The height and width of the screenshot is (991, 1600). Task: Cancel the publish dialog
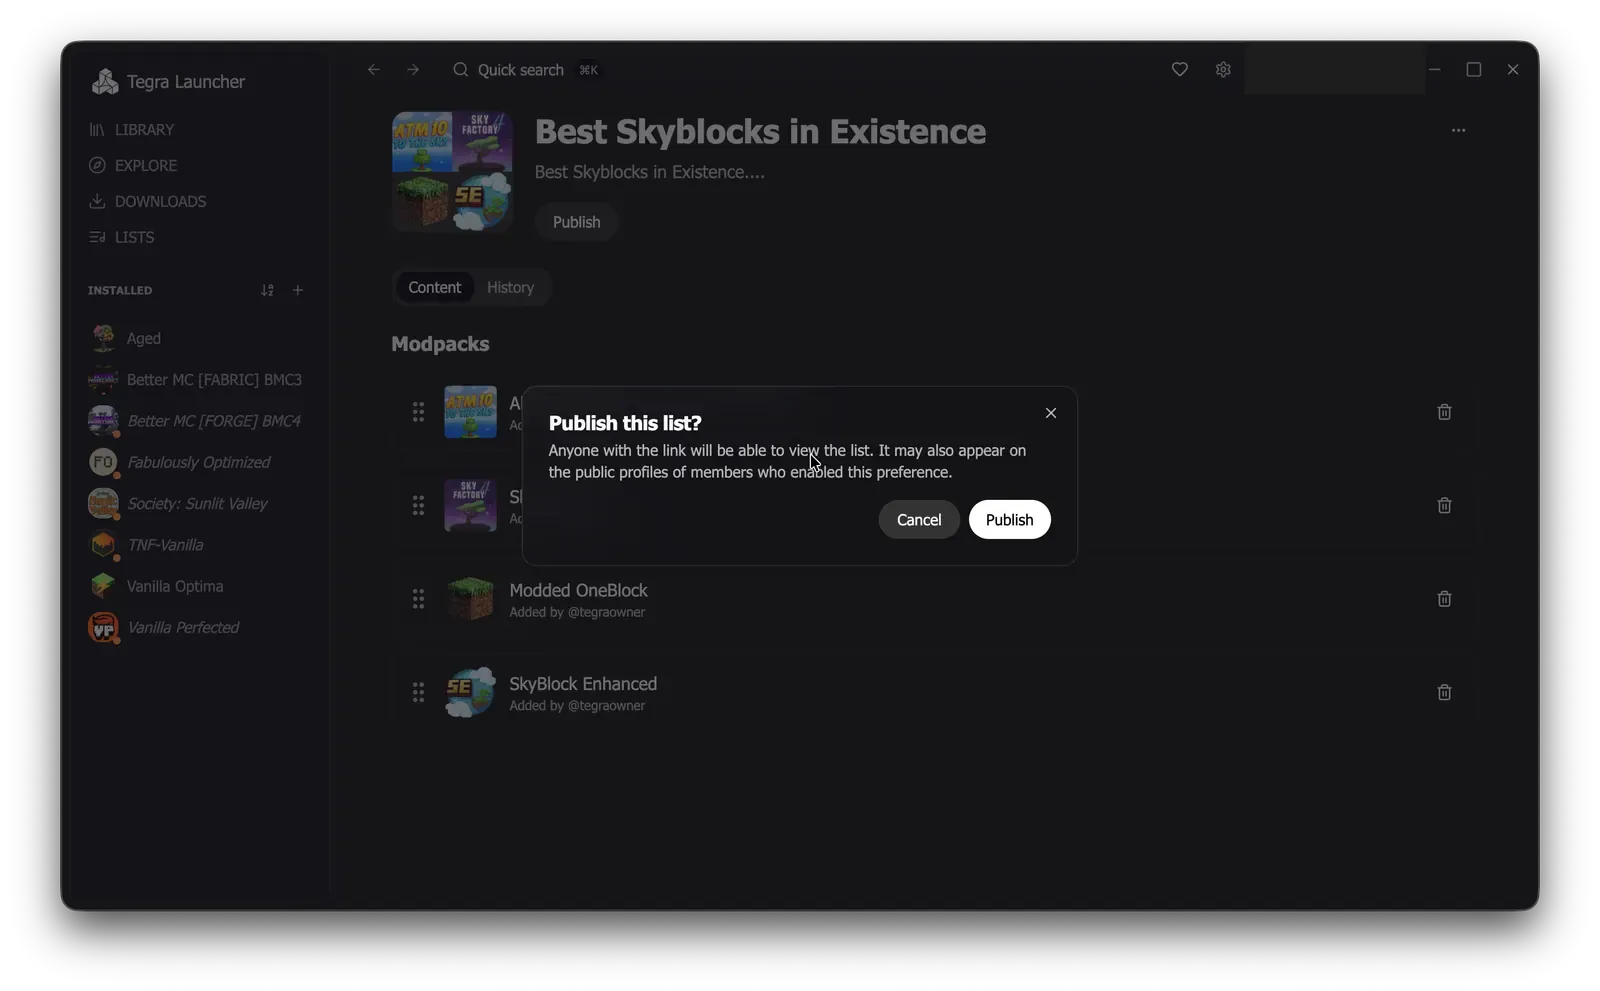point(918,520)
